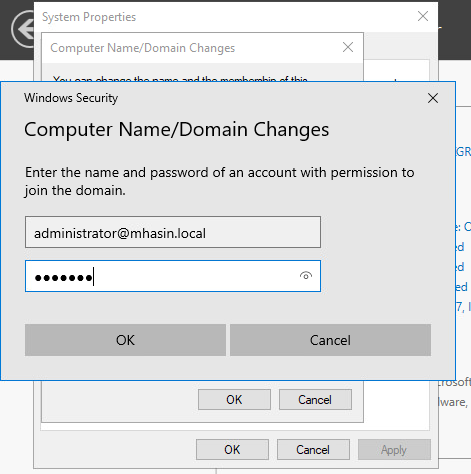Screen dimensions: 471x474
Task: Click the back arrow in Server Manager
Action: click(23, 29)
